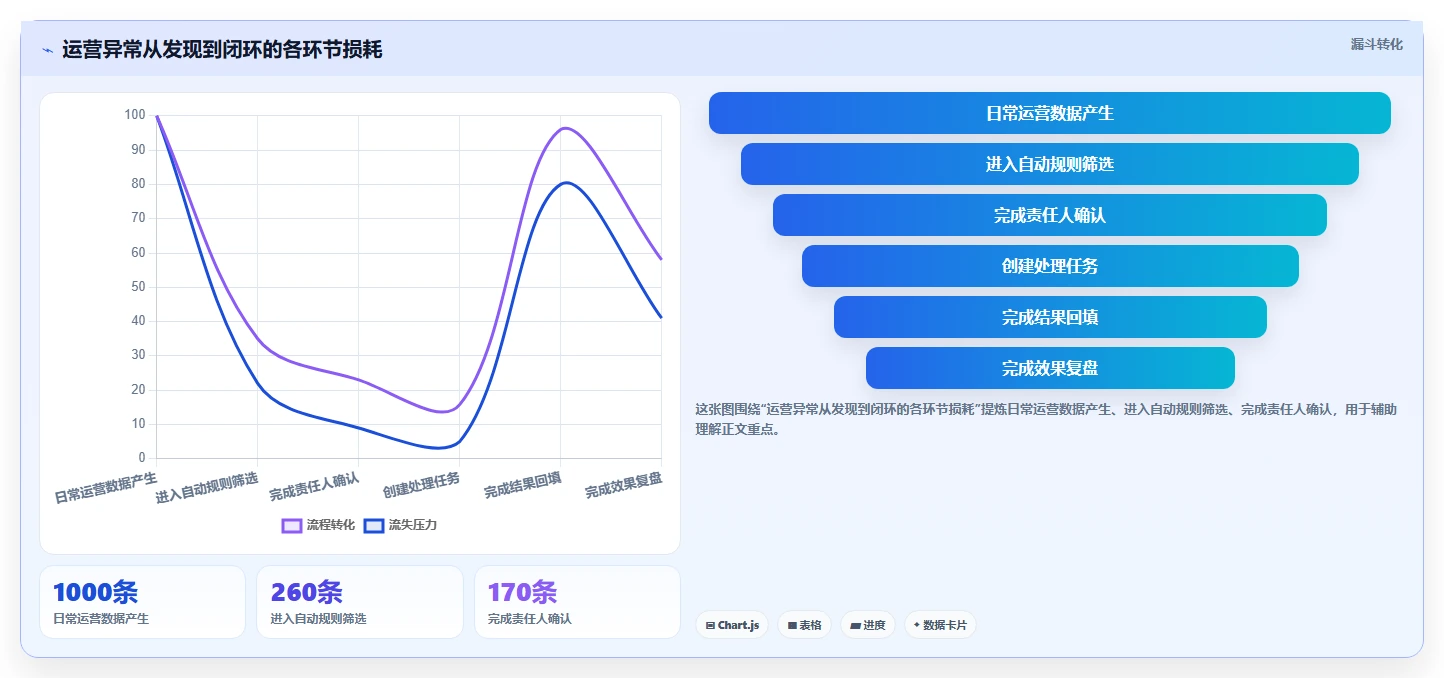Click the 表格 tag

pyautogui.click(x=805, y=625)
